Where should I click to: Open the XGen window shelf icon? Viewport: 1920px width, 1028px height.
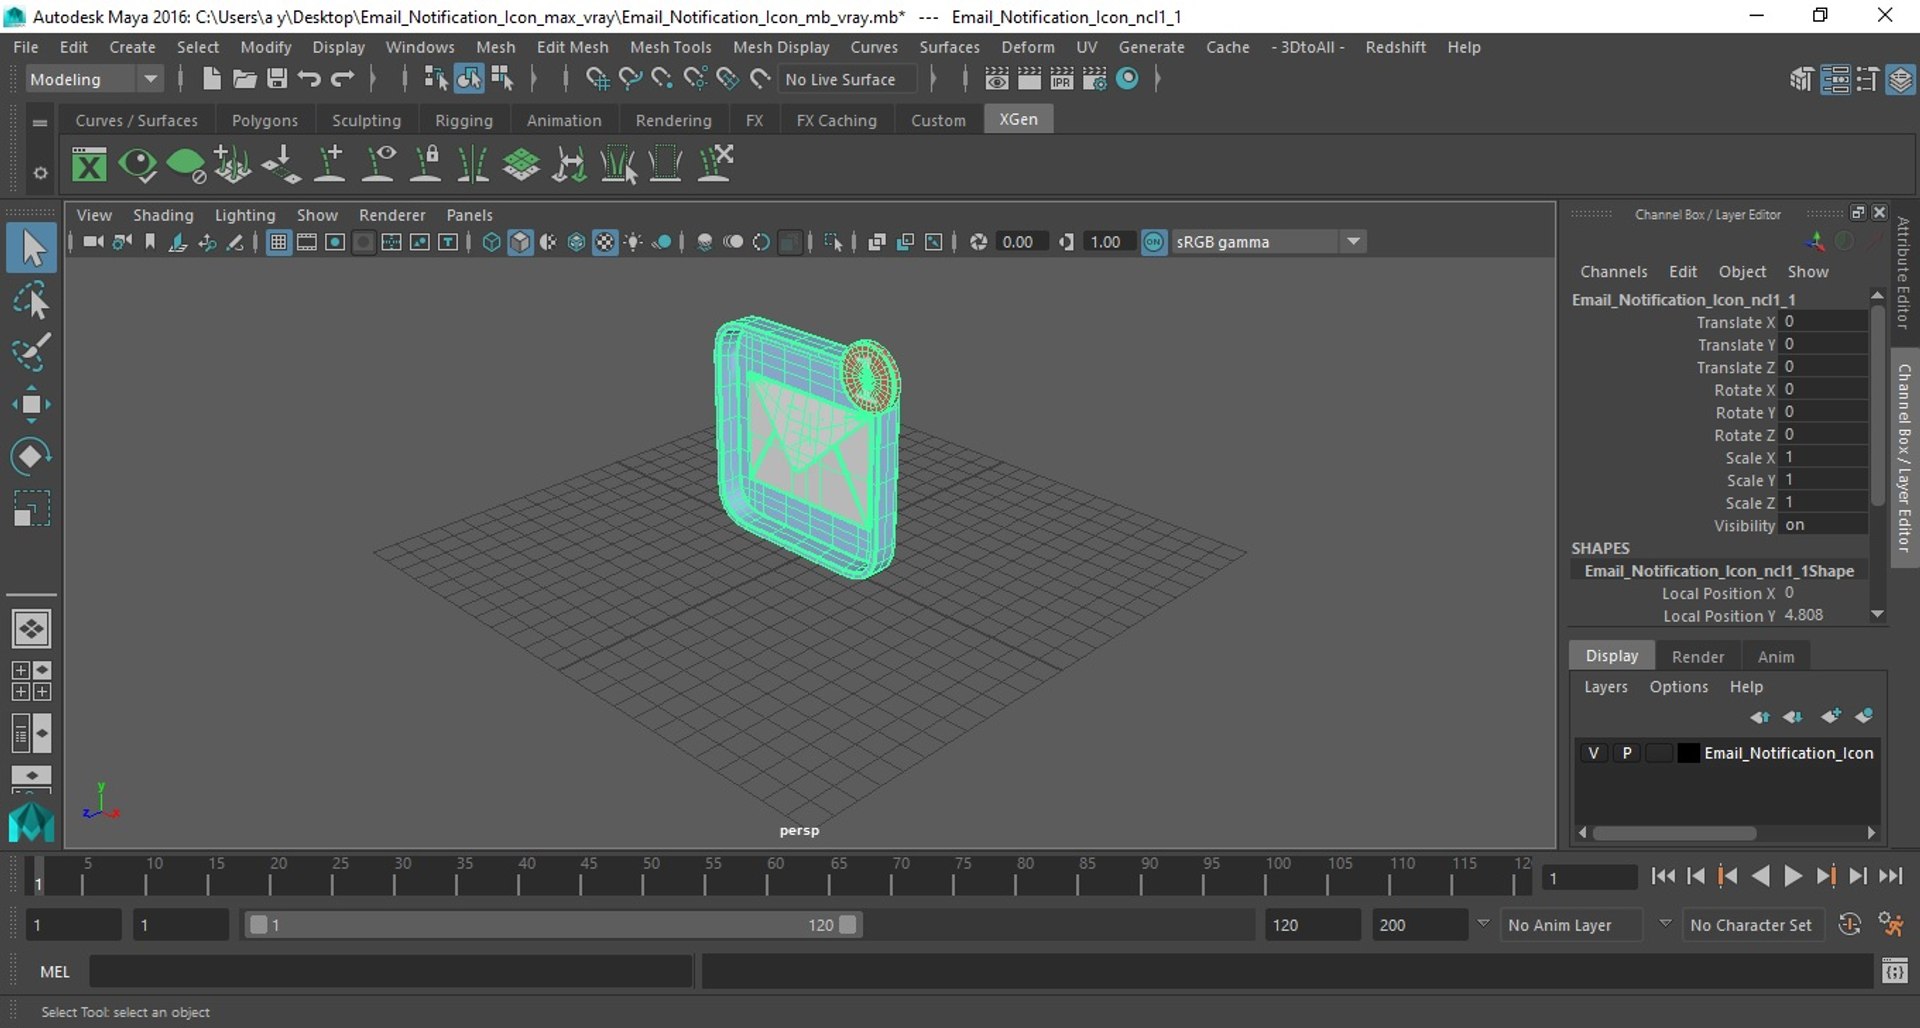click(x=89, y=165)
